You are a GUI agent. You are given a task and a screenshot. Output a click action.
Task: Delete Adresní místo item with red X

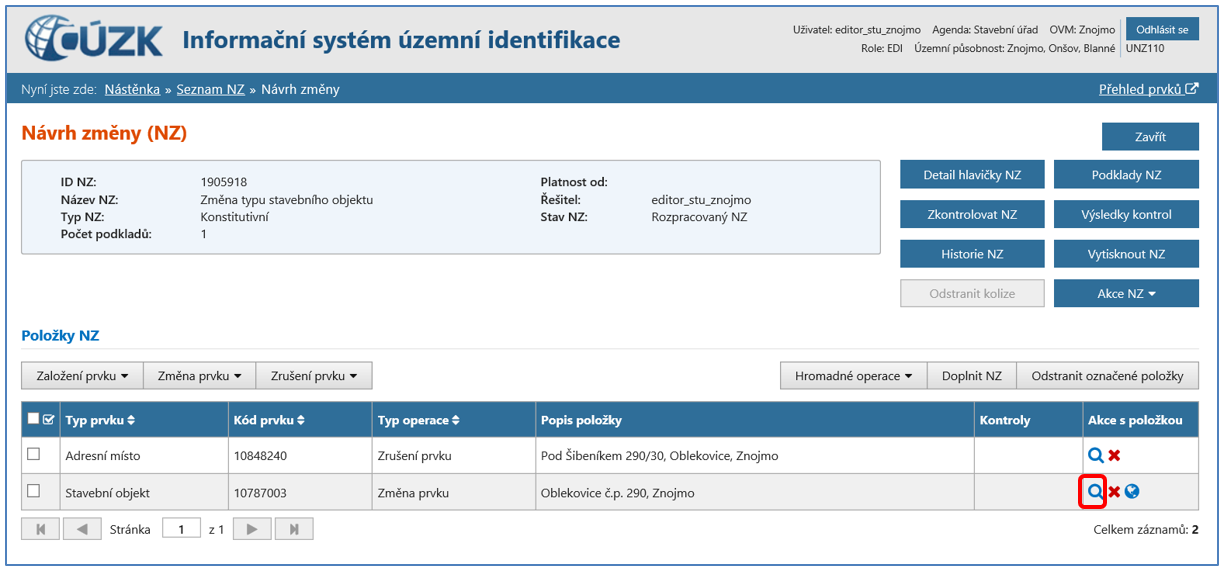[x=1114, y=455]
